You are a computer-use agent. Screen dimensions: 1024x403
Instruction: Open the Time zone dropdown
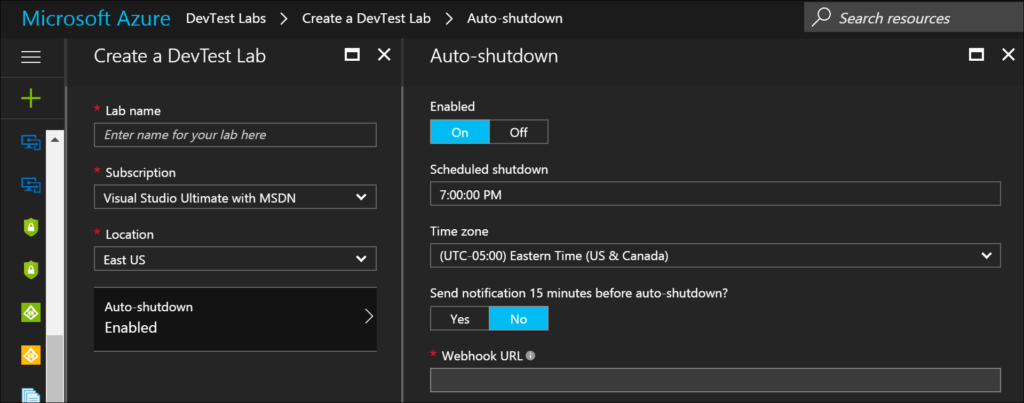click(715, 255)
